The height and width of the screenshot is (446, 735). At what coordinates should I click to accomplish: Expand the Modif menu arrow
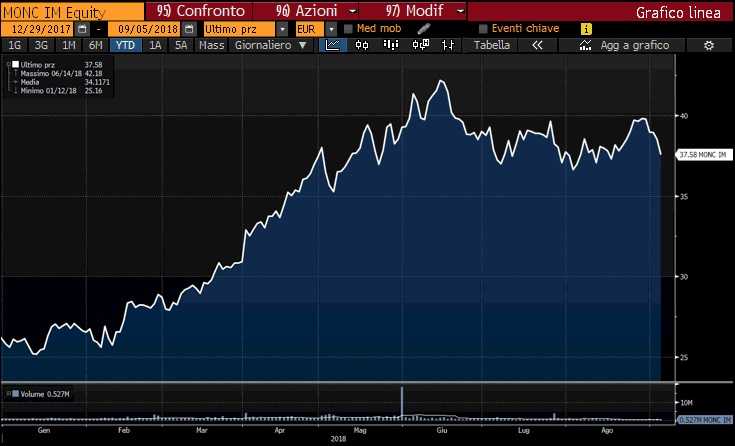[460, 11]
